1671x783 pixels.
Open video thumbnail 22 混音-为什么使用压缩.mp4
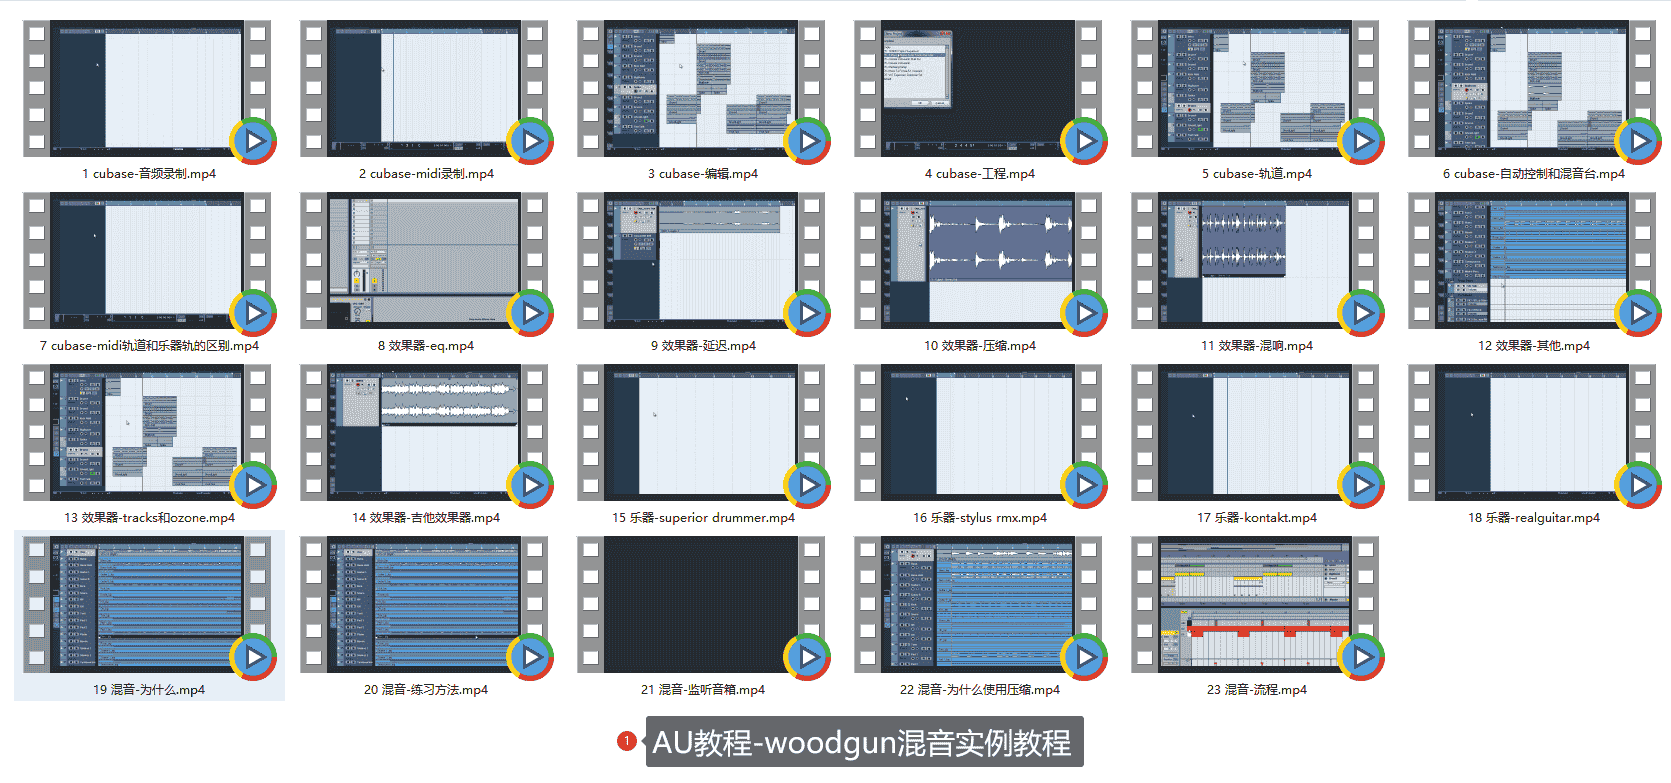pos(979,605)
